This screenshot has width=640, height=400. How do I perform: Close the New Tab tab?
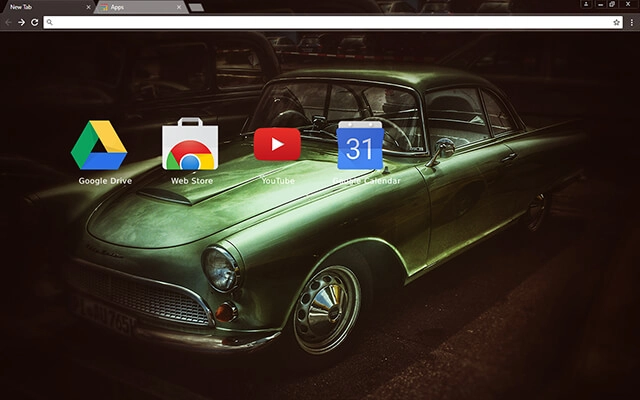click(x=88, y=7)
